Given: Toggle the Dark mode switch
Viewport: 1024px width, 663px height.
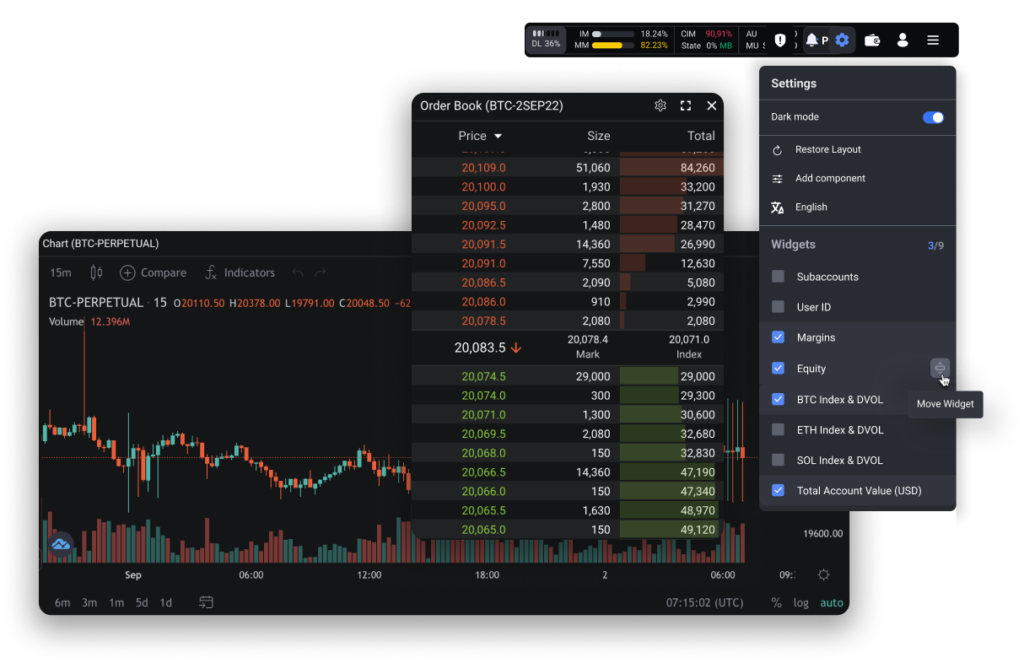Looking at the screenshot, I should tap(932, 117).
